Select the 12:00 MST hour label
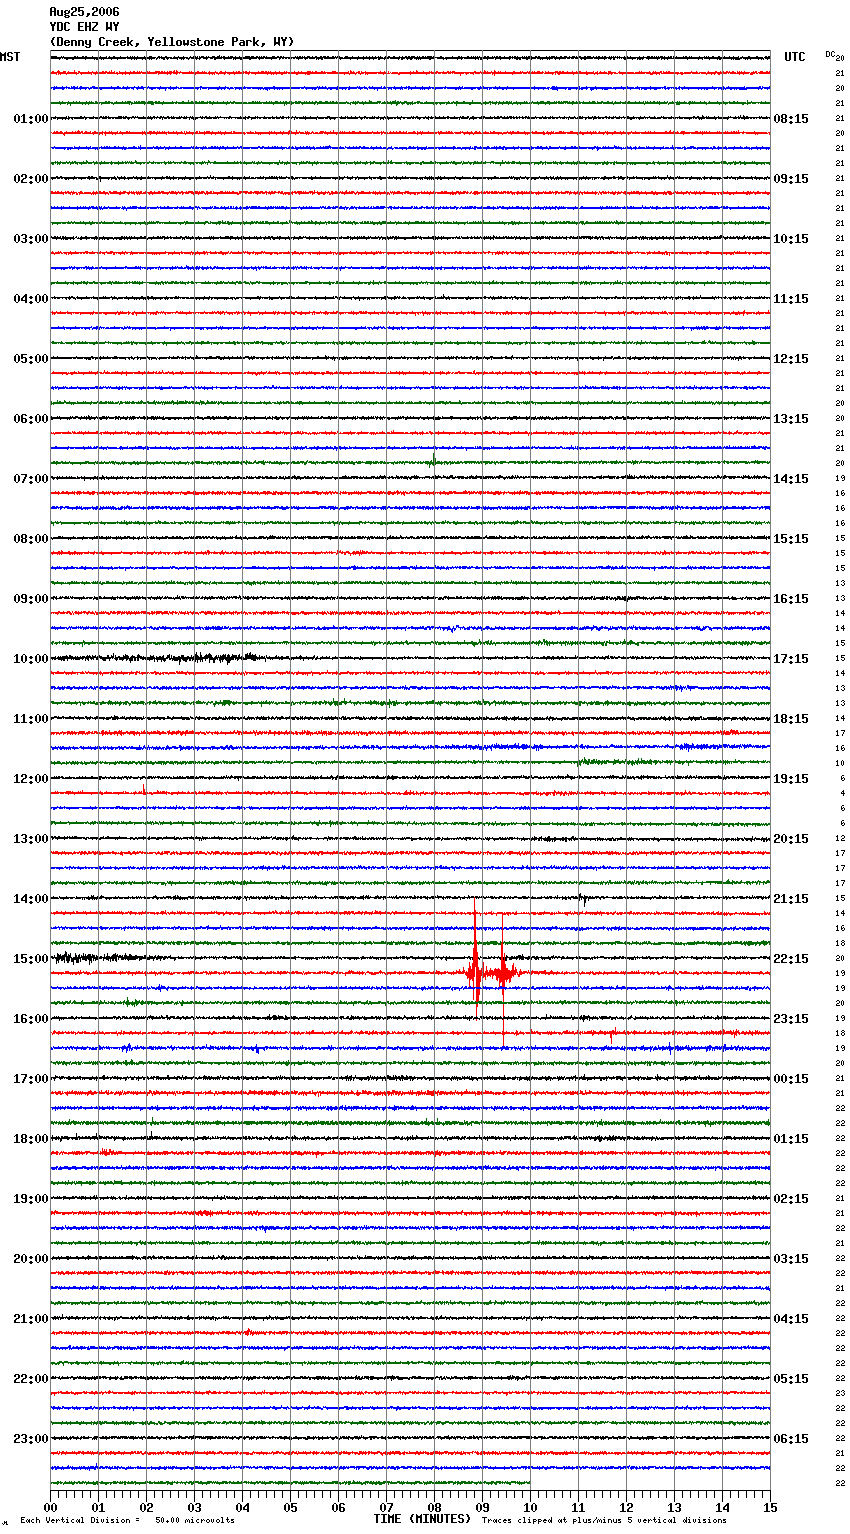 pyautogui.click(x=31, y=779)
